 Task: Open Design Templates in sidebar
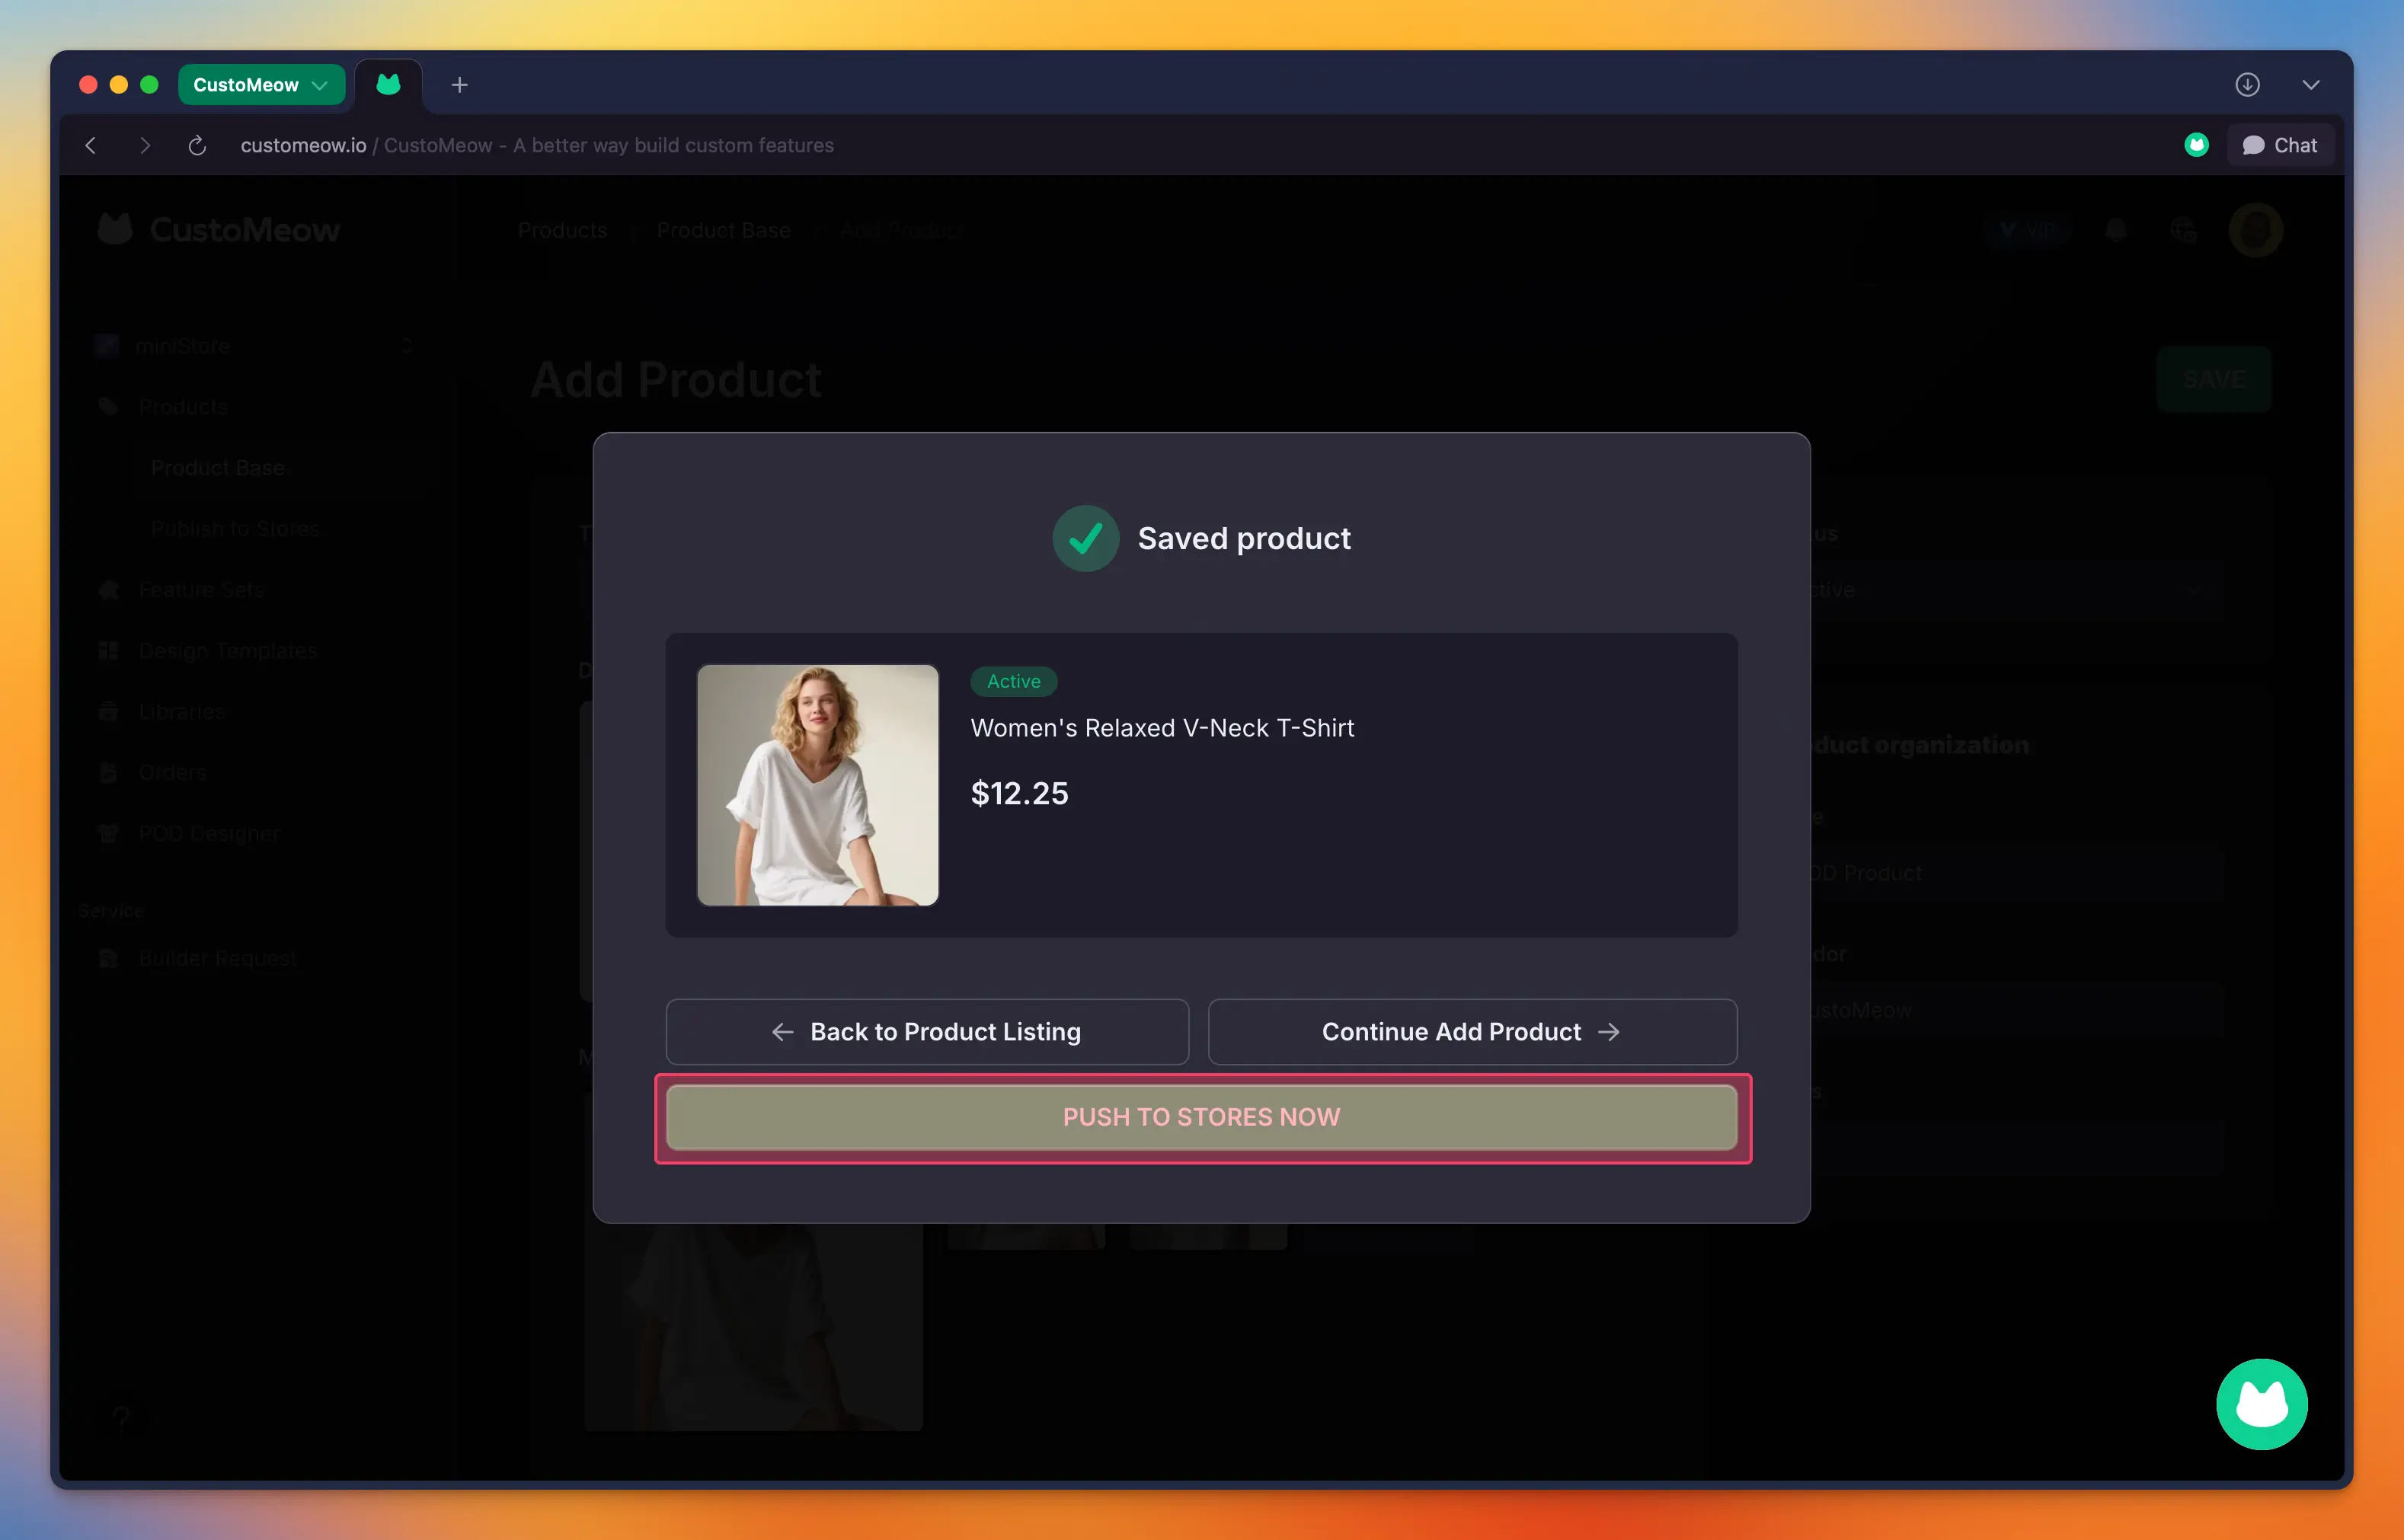227,651
